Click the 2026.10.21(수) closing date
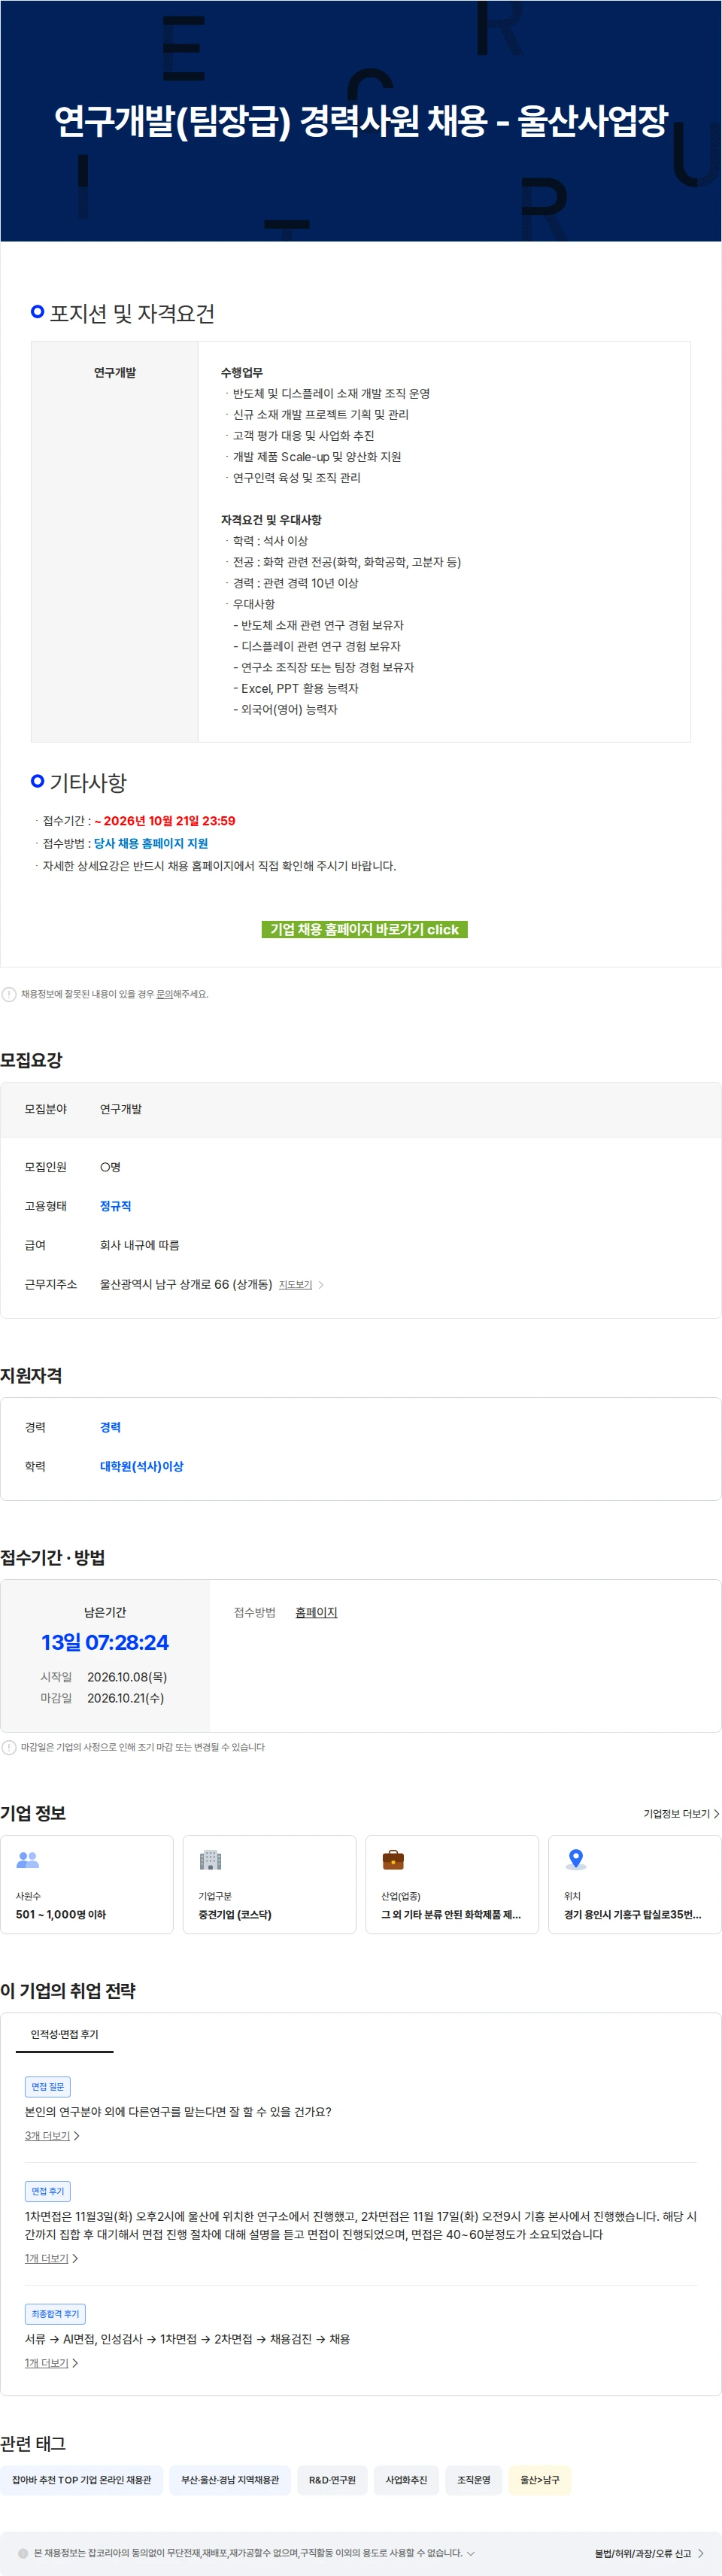This screenshot has width=722, height=2576. pyautogui.click(x=126, y=1698)
